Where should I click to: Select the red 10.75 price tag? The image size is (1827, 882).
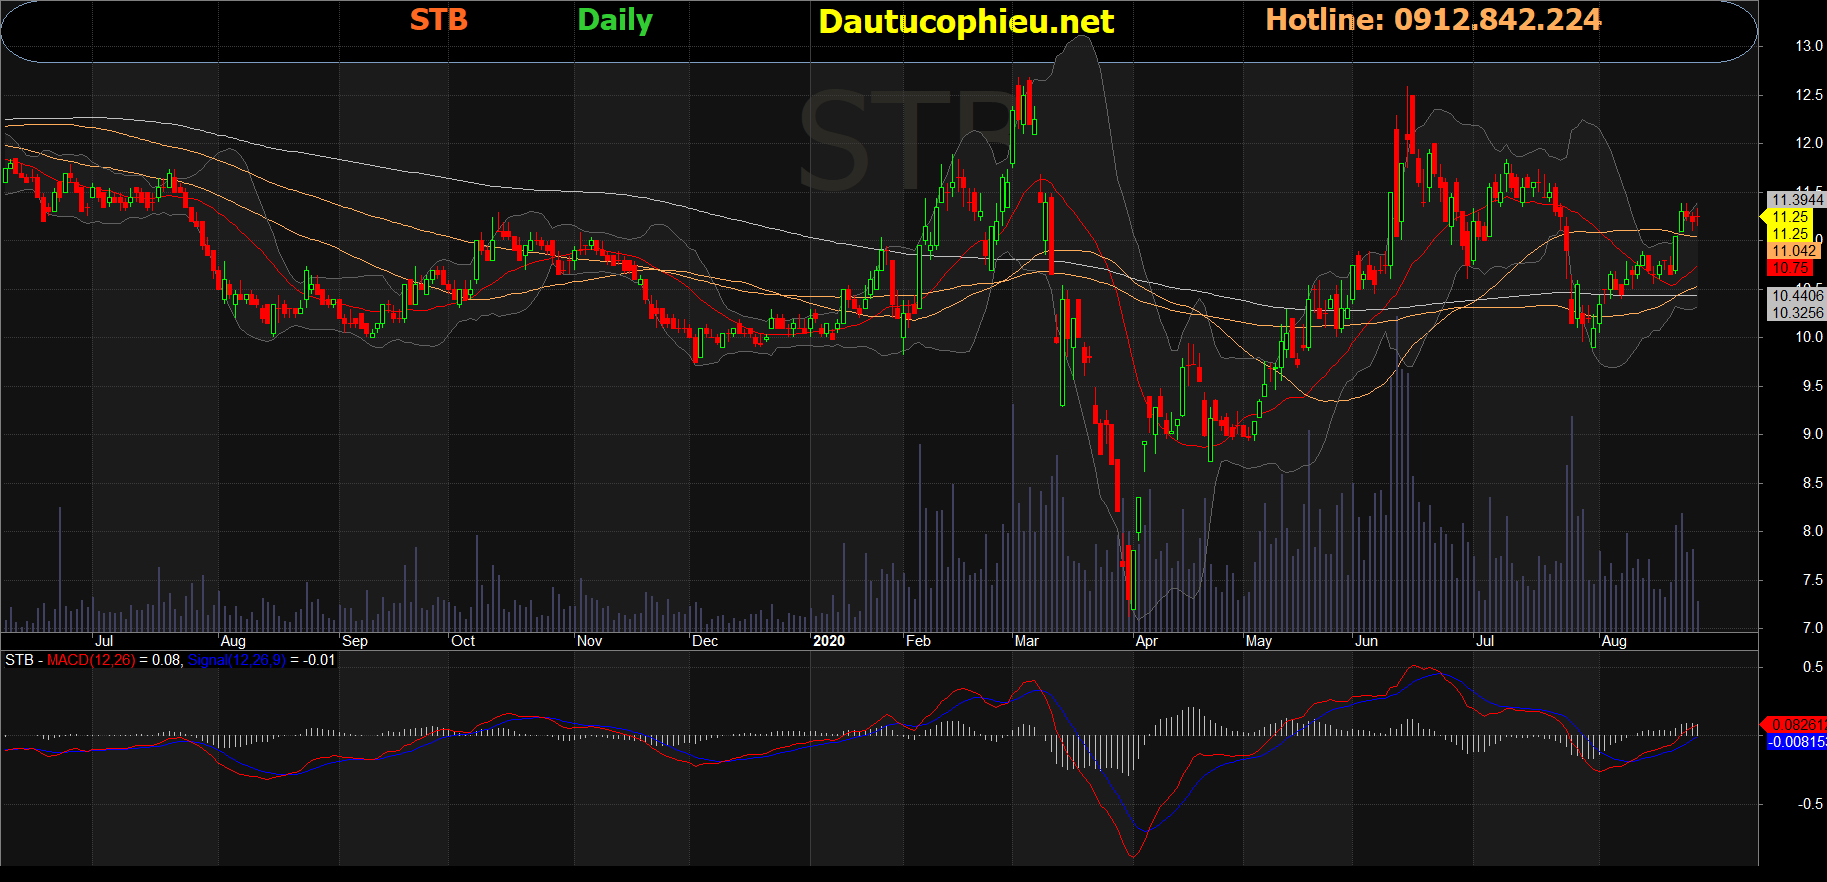[1789, 268]
